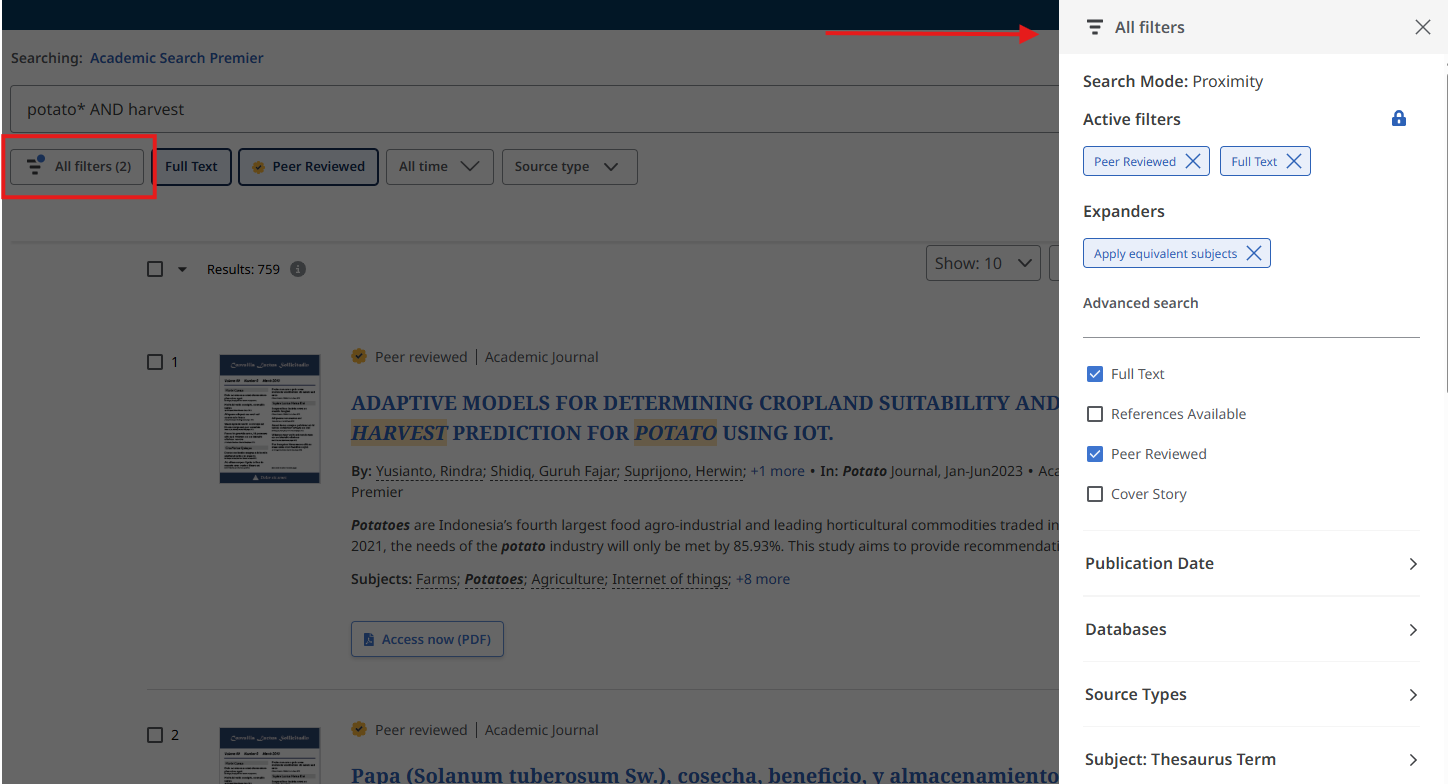1448x784 pixels.
Task: Open the Source type dropdown
Action: tap(568, 167)
